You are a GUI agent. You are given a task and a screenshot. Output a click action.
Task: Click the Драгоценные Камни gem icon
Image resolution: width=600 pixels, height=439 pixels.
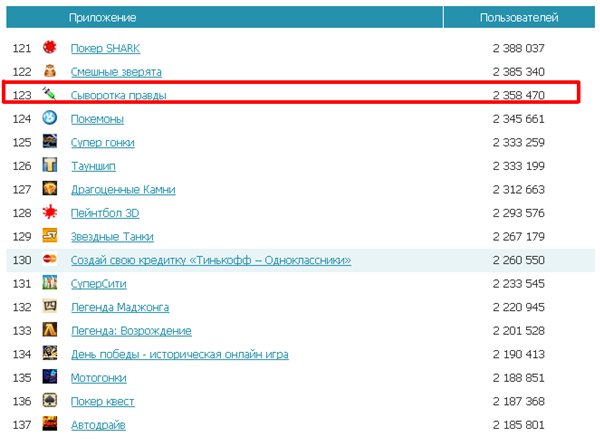[x=50, y=189]
